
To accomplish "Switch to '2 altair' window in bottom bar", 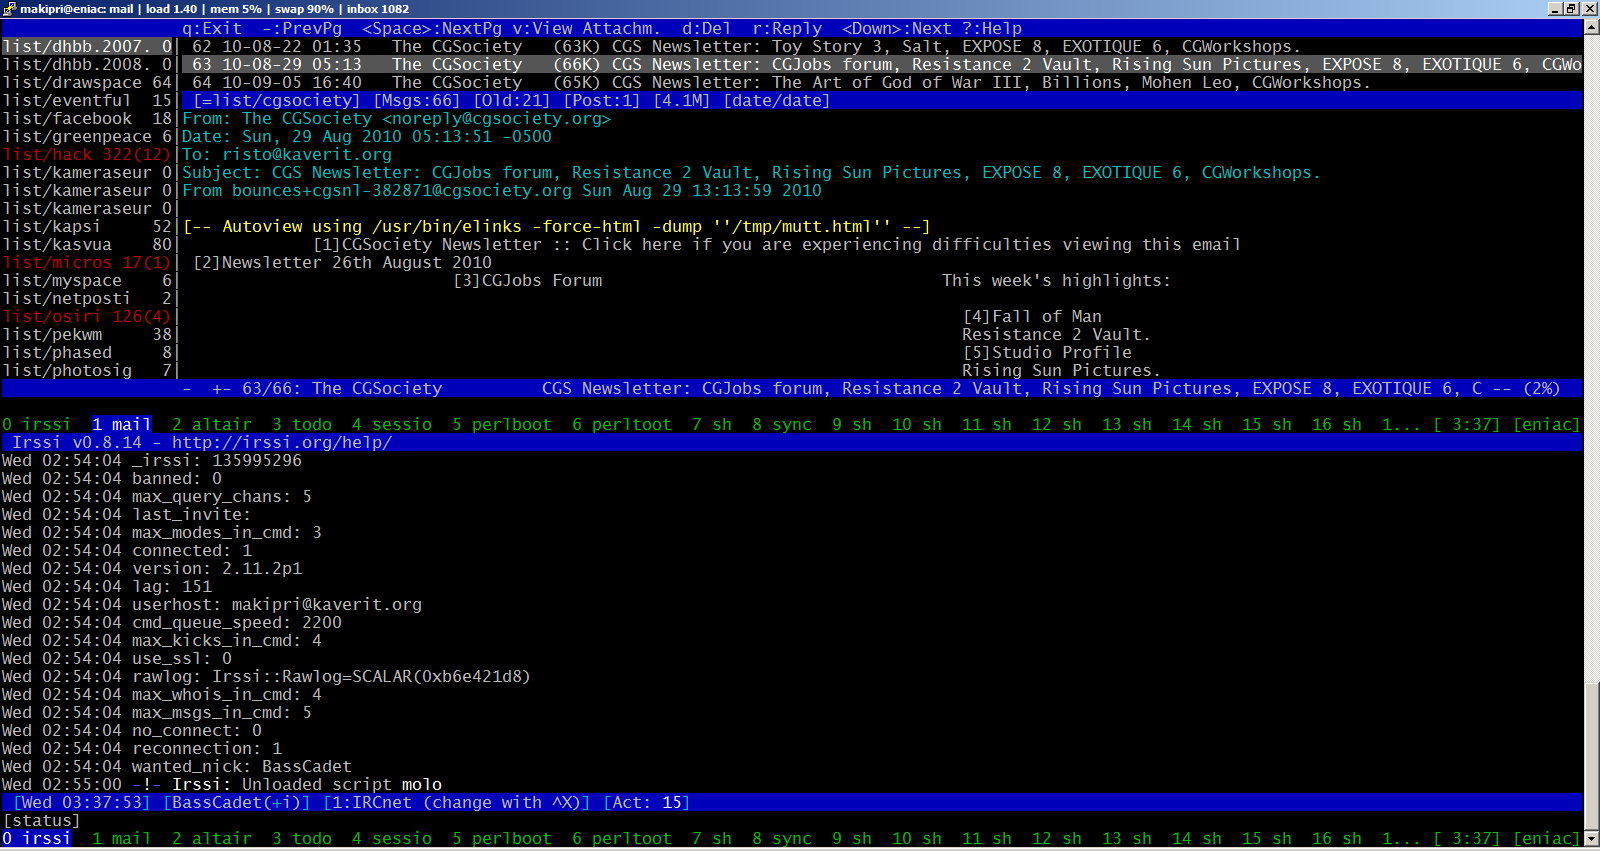I will (212, 838).
